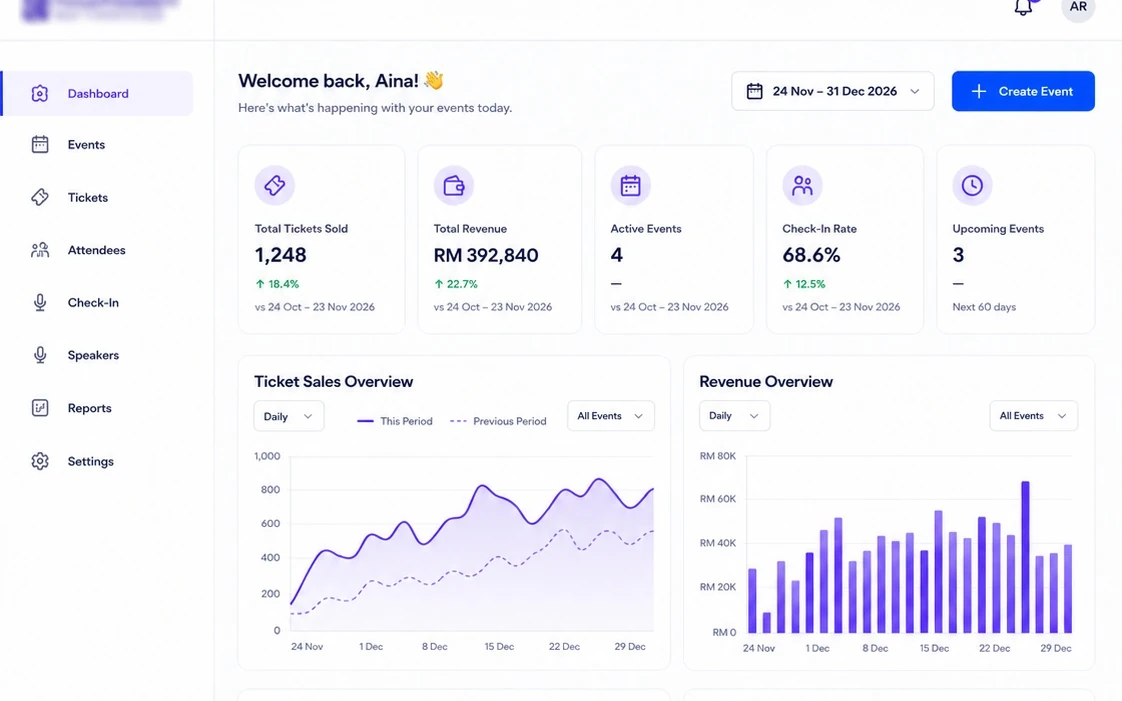Click the 68.6% check-in rate value

click(811, 255)
